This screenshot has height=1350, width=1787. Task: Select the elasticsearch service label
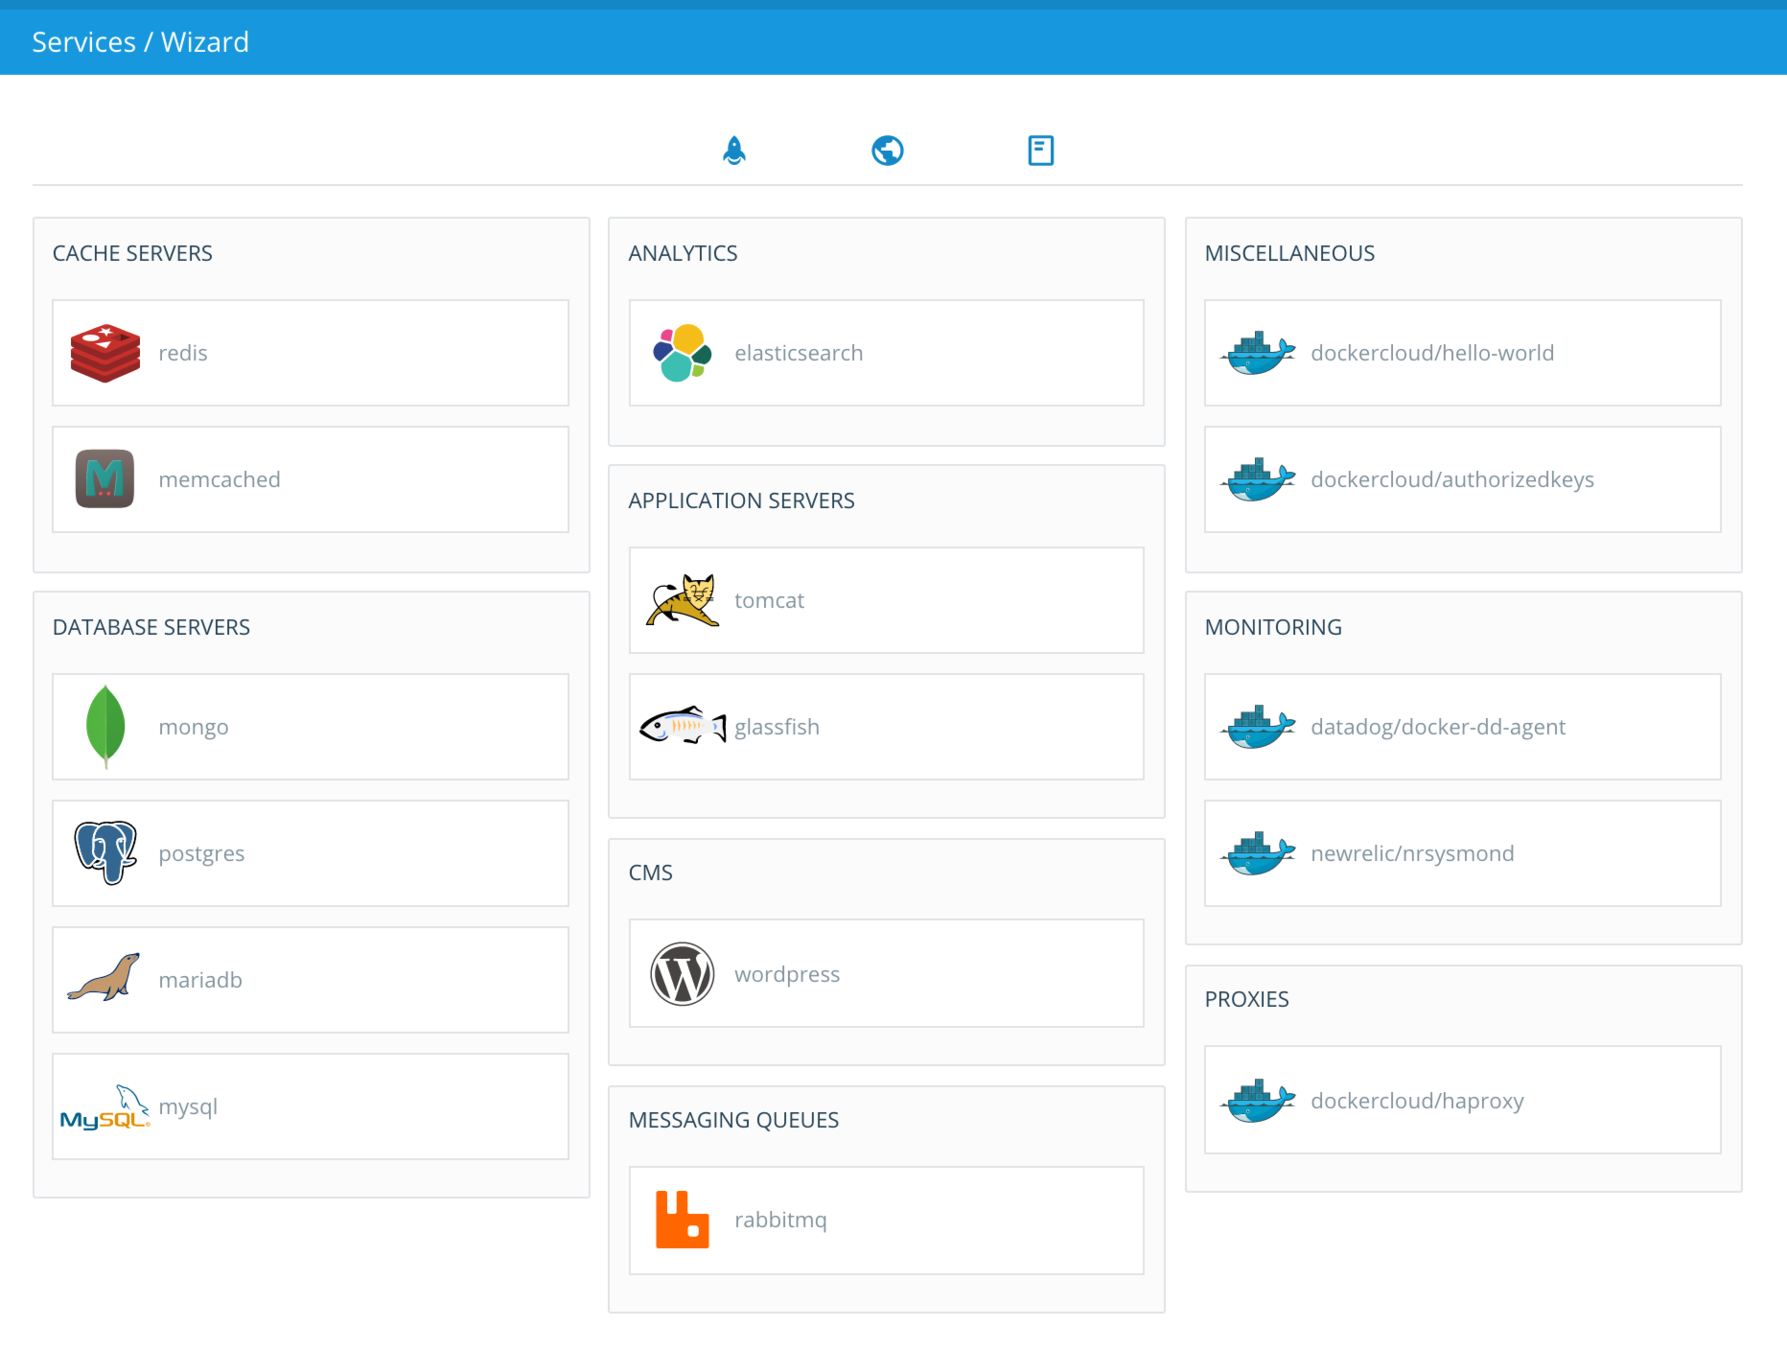point(798,353)
